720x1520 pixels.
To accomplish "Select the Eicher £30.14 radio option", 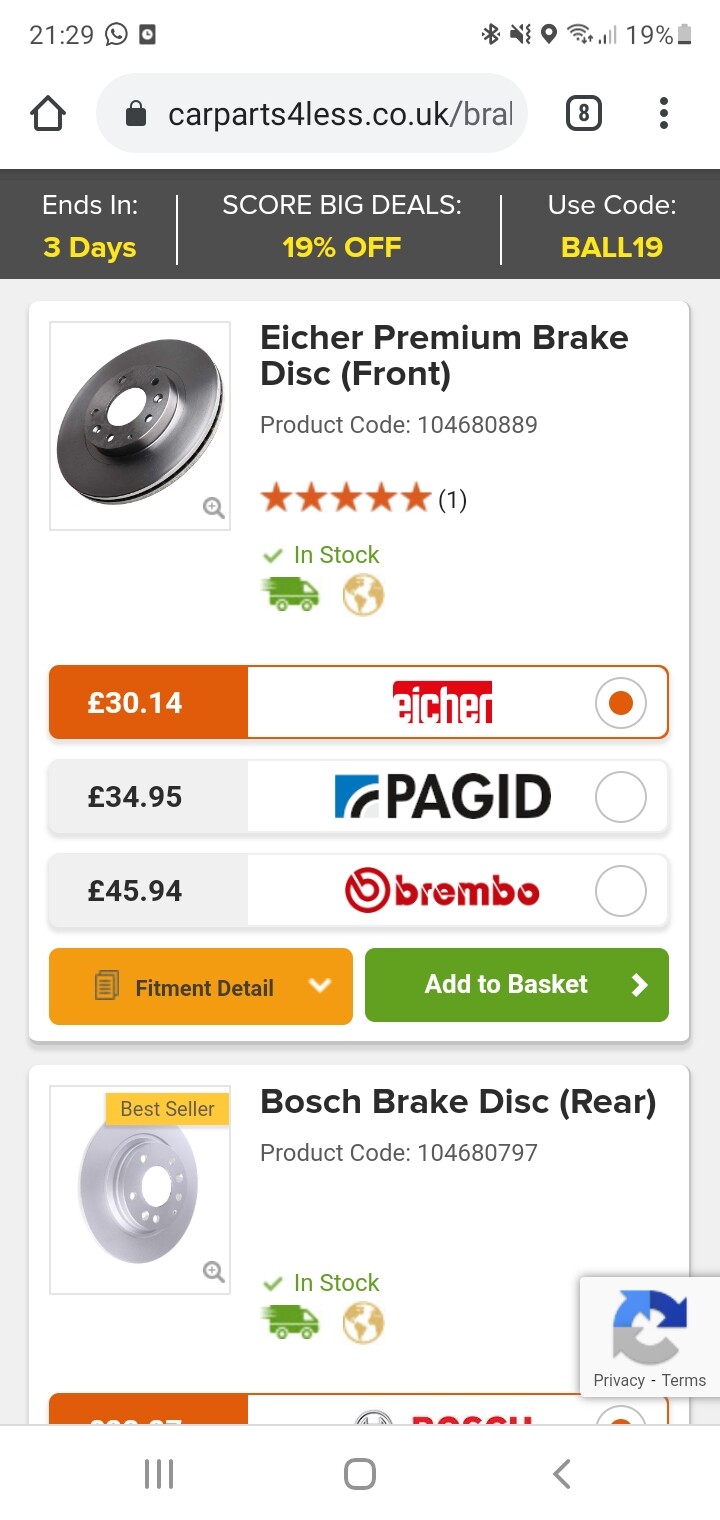I will coord(620,703).
